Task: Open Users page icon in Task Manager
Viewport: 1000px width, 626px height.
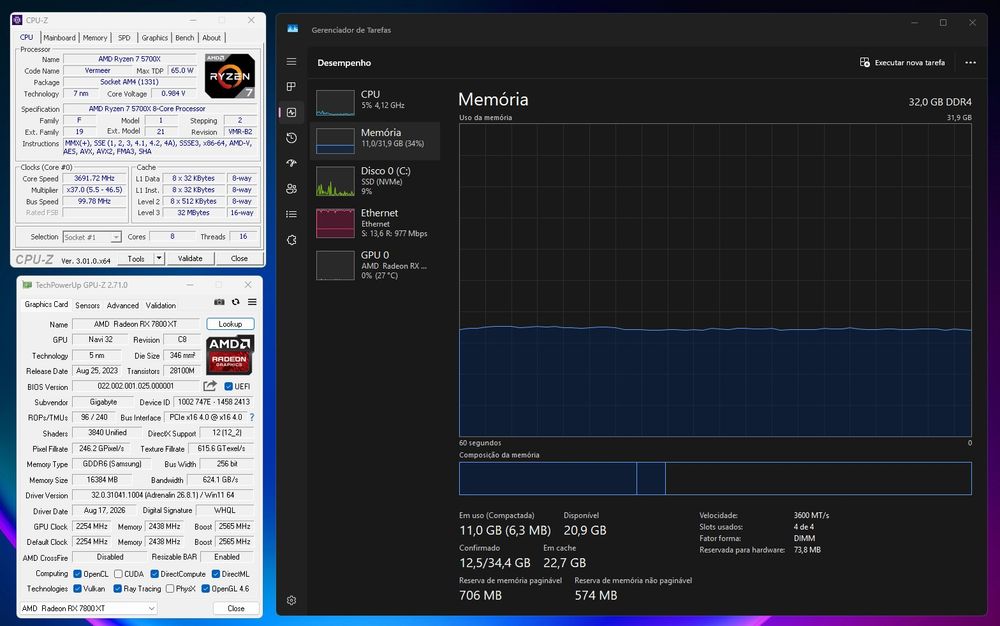Action: pyautogui.click(x=291, y=189)
